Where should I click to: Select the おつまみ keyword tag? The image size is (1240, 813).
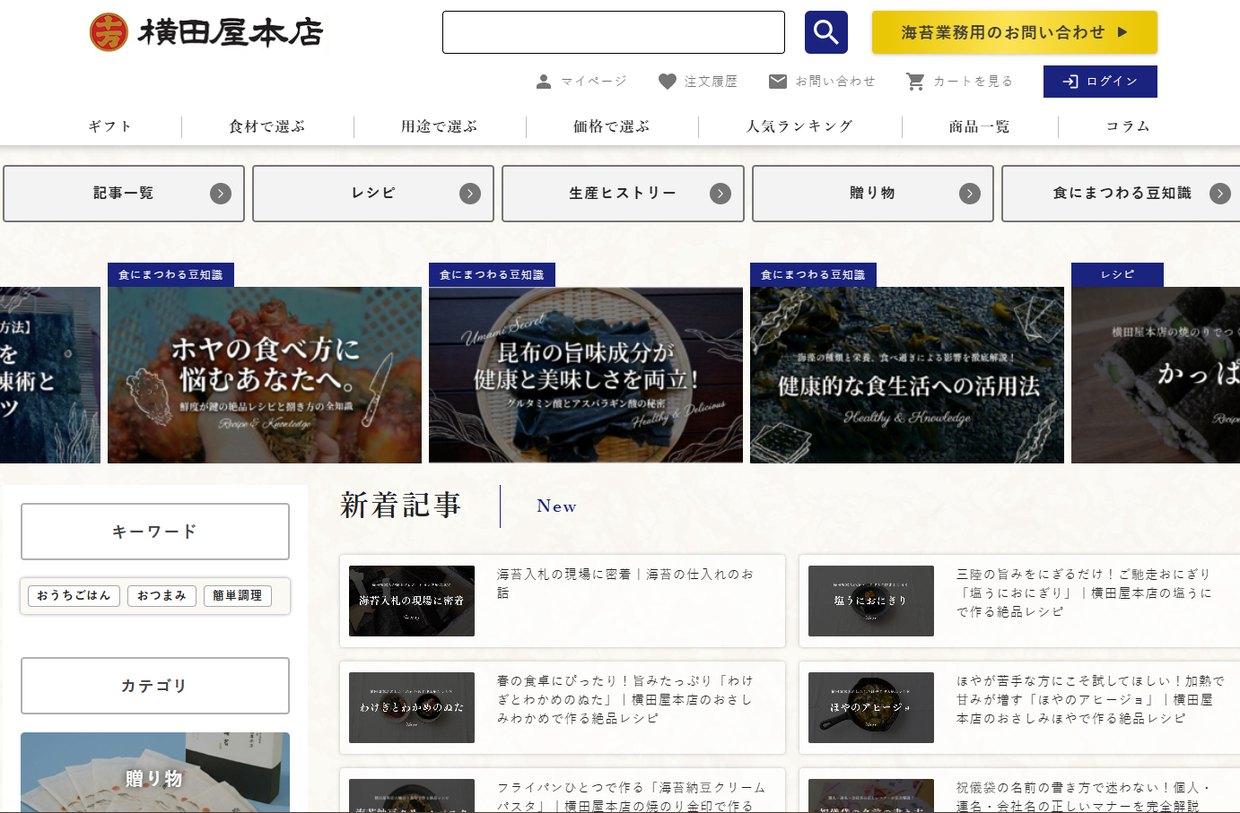tap(162, 596)
